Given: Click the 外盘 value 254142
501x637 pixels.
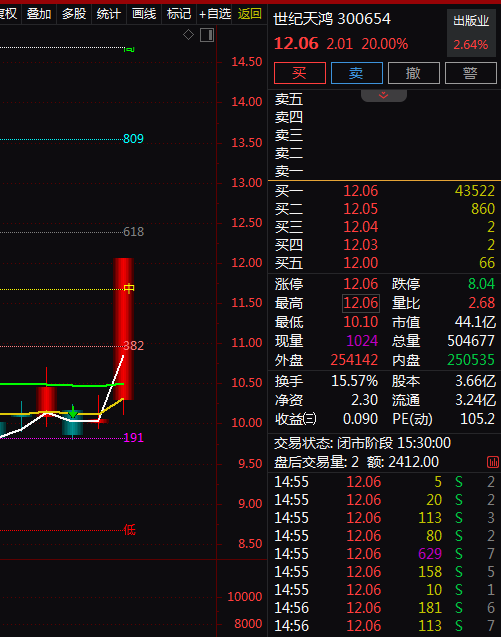Looking at the screenshot, I should (x=354, y=360).
